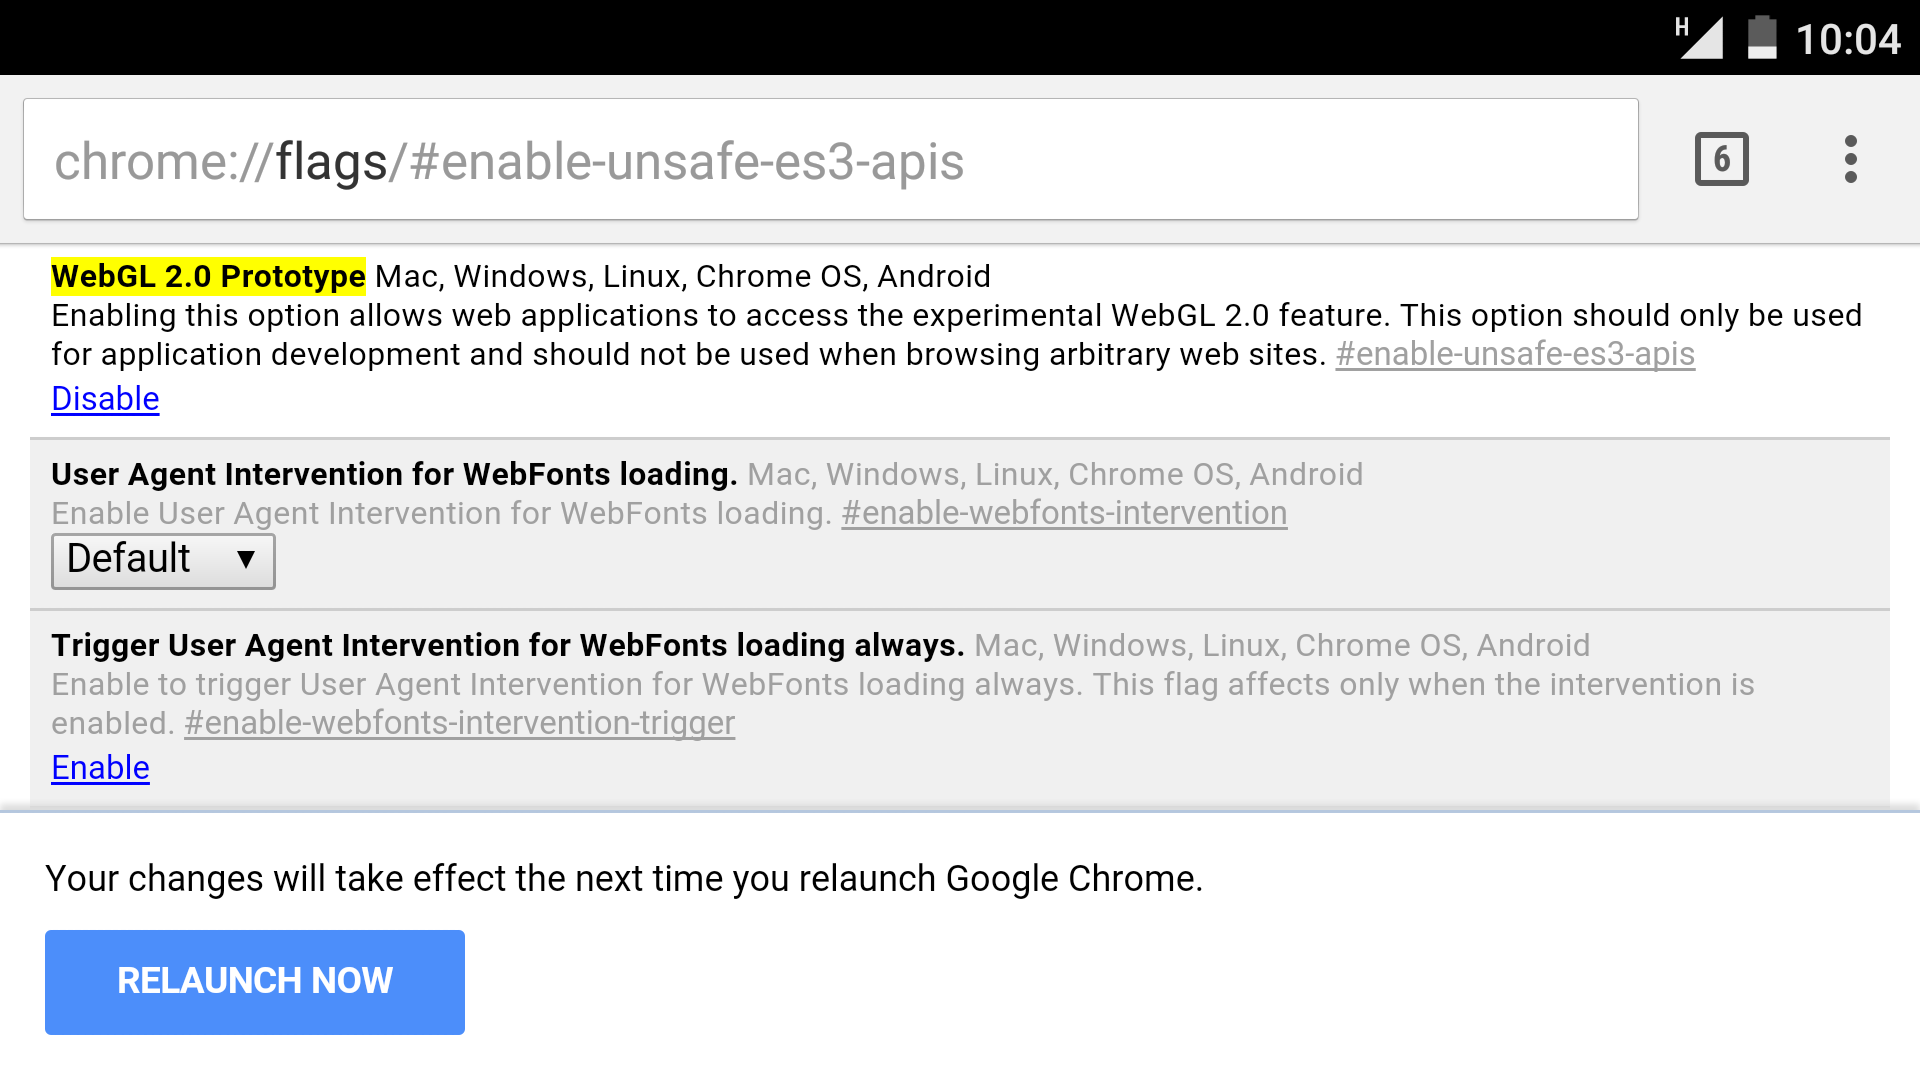Follow the #enable-webfonts-intervention anchor link
The width and height of the screenshot is (1920, 1080).
(1064, 513)
